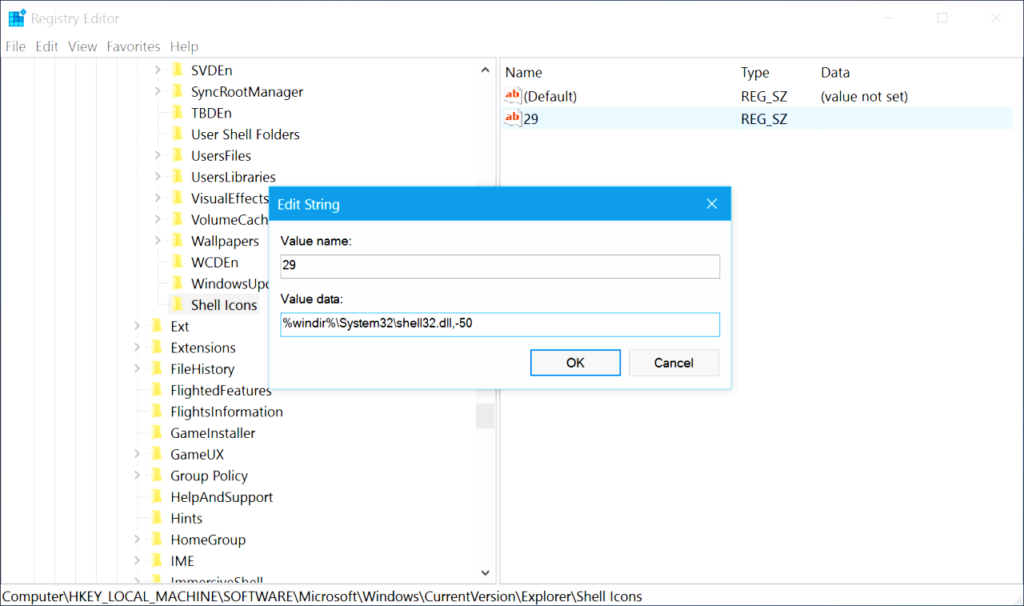Click the folder icon next to WCDEn
The width and height of the screenshot is (1024, 606).
pos(177,262)
